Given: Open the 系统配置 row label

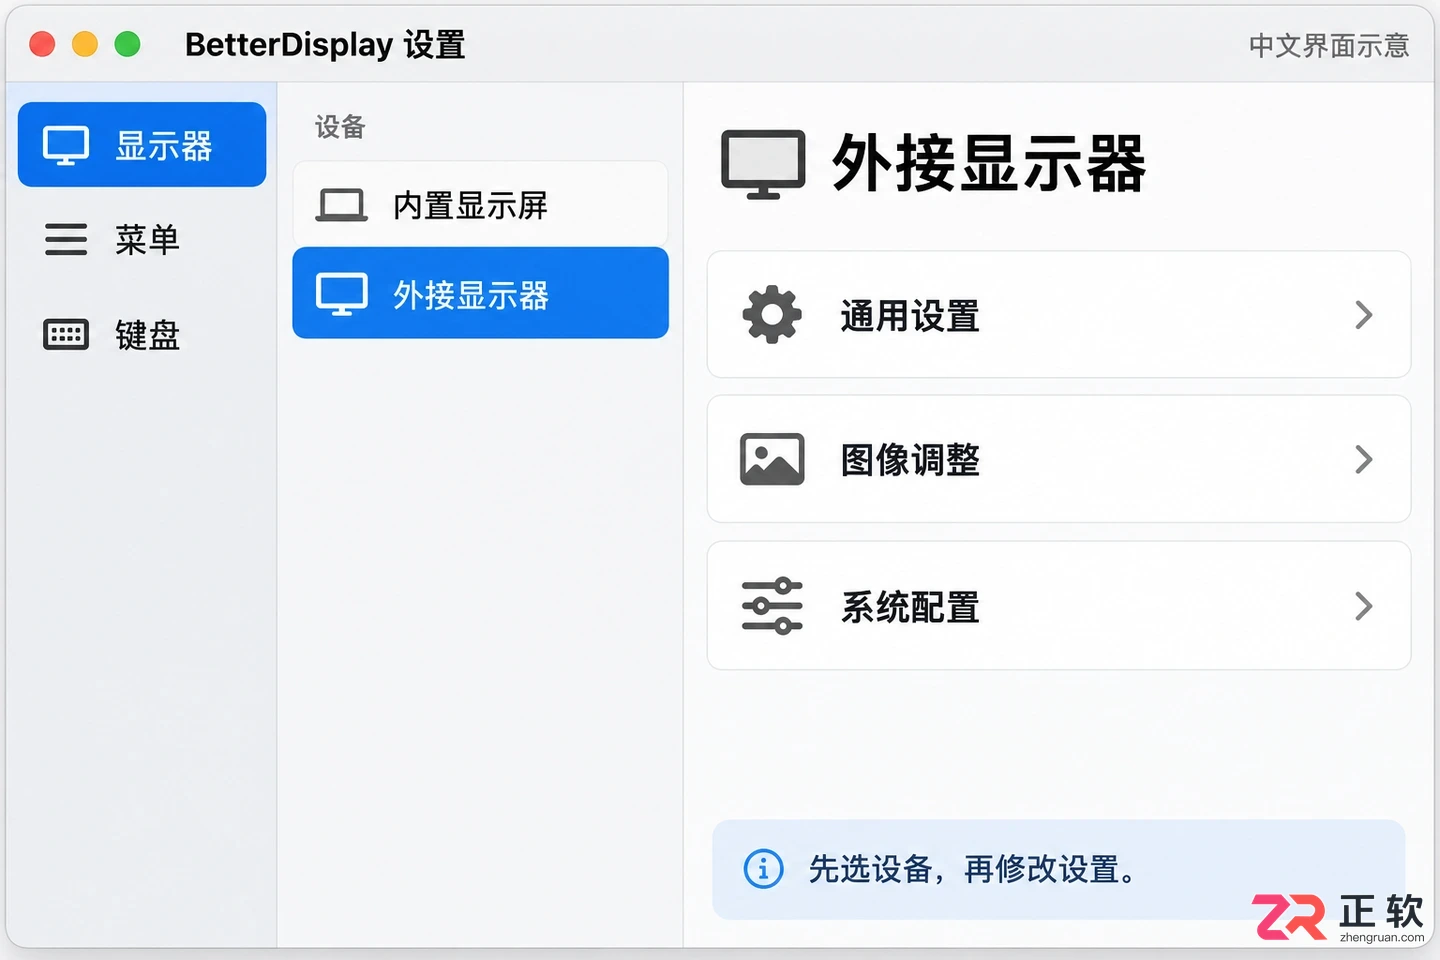Looking at the screenshot, I should click(910, 607).
